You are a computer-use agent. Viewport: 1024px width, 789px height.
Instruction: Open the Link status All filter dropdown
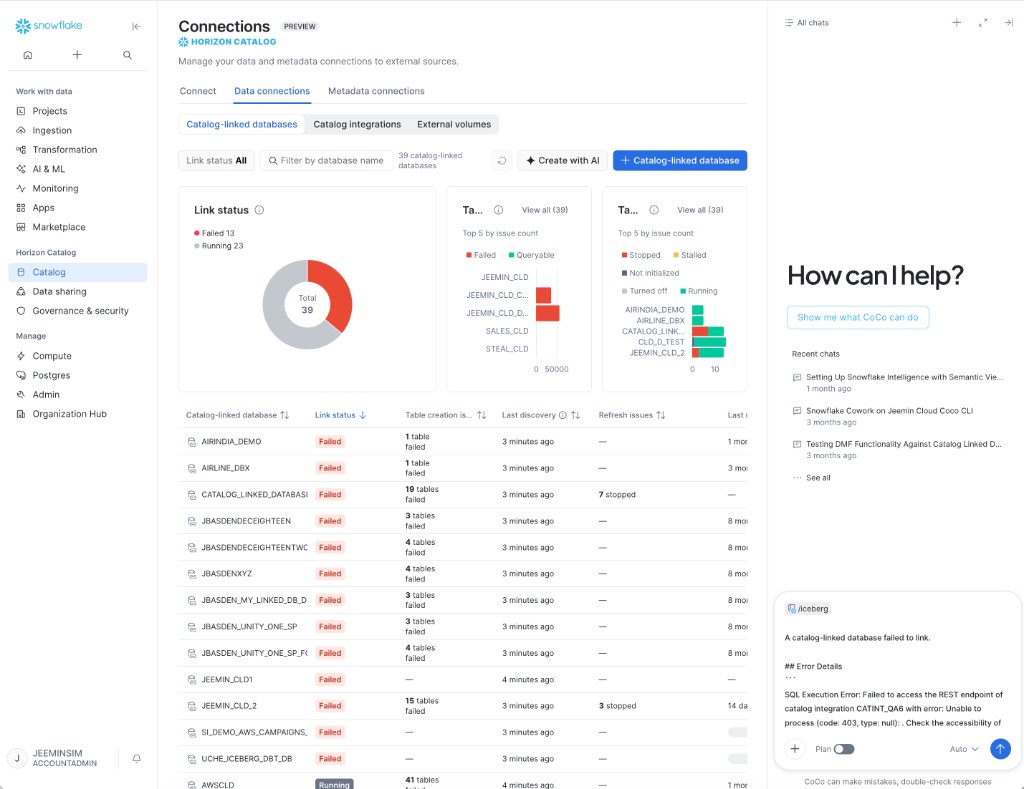[216, 161]
